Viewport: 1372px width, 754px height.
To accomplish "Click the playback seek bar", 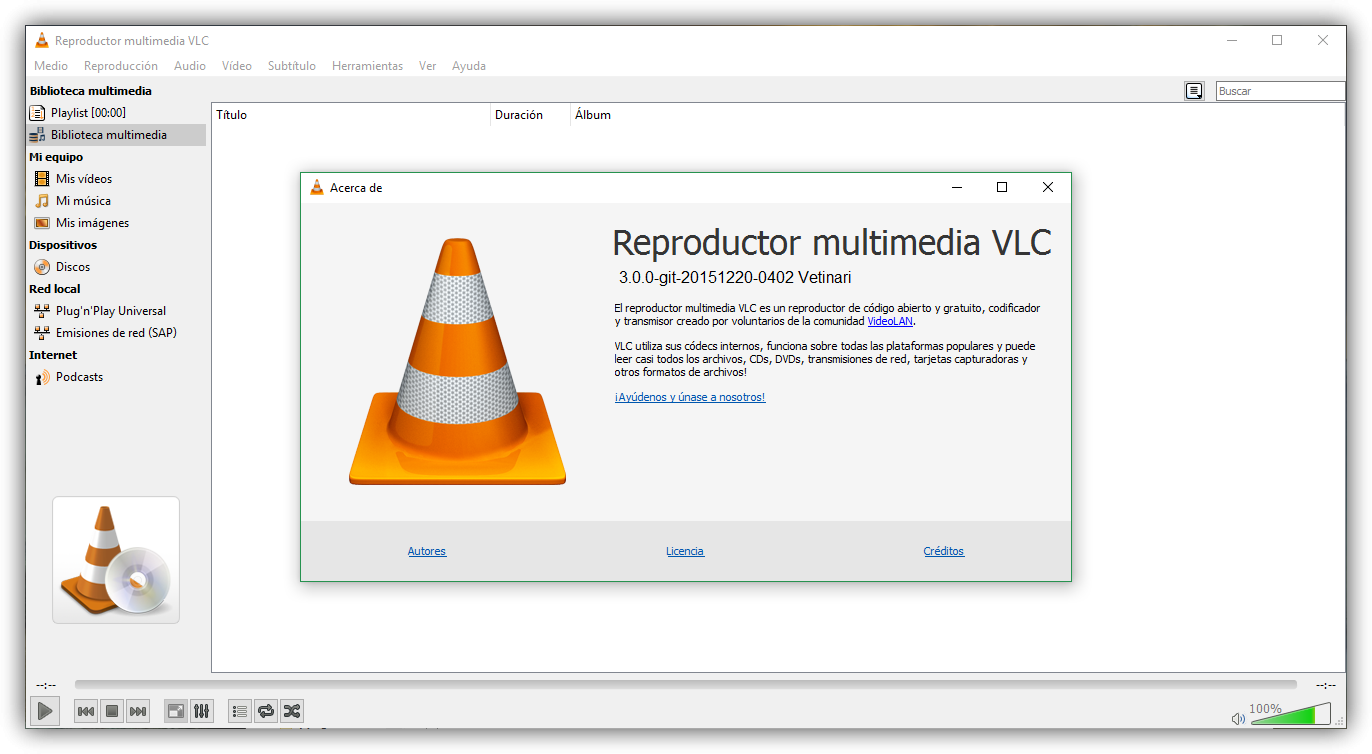I will point(685,685).
